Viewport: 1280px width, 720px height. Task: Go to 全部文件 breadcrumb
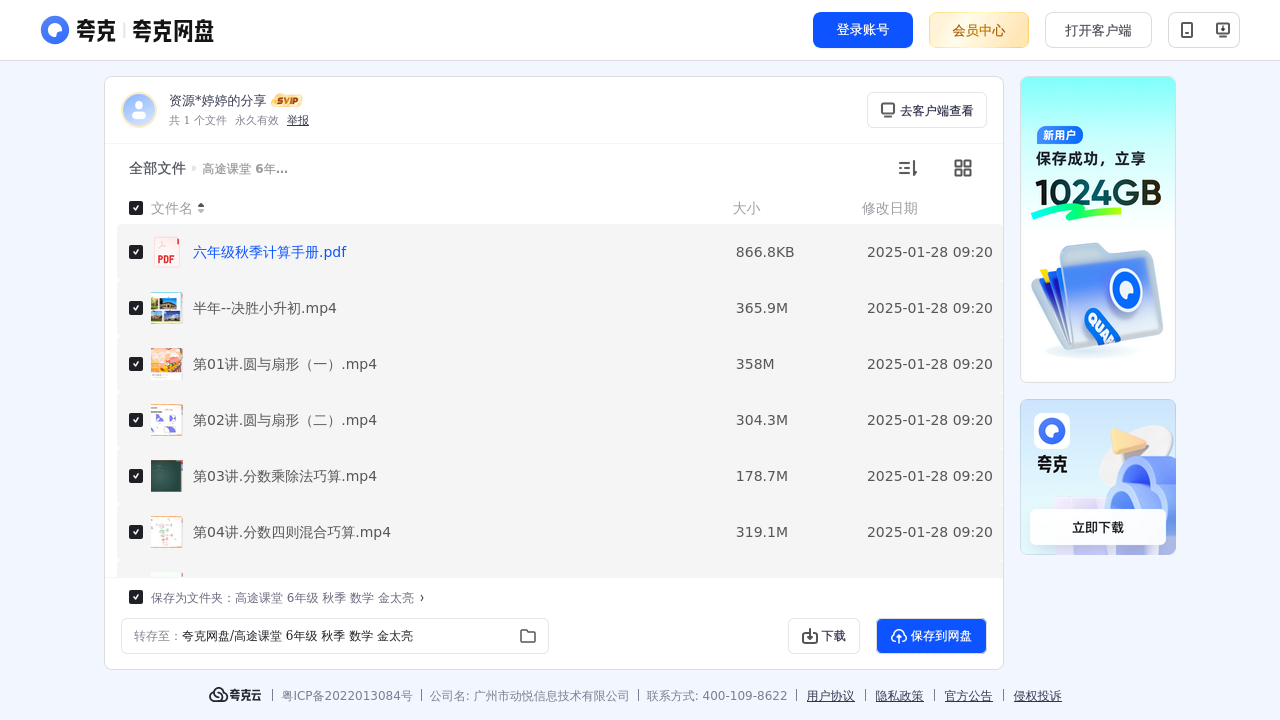[157, 168]
